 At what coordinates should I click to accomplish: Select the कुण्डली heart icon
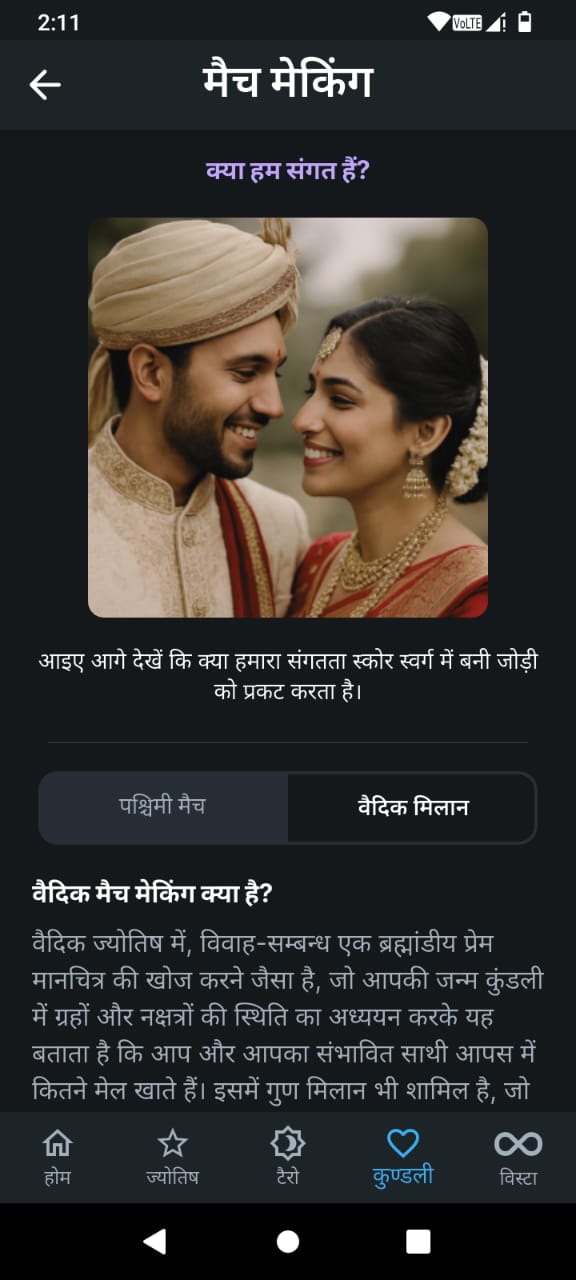pos(403,1143)
